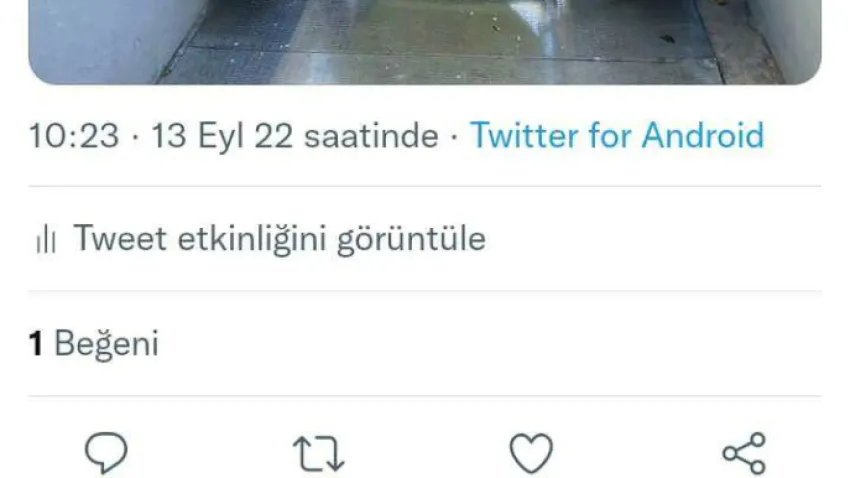Click the word saatinde in timestamp

click(x=371, y=135)
